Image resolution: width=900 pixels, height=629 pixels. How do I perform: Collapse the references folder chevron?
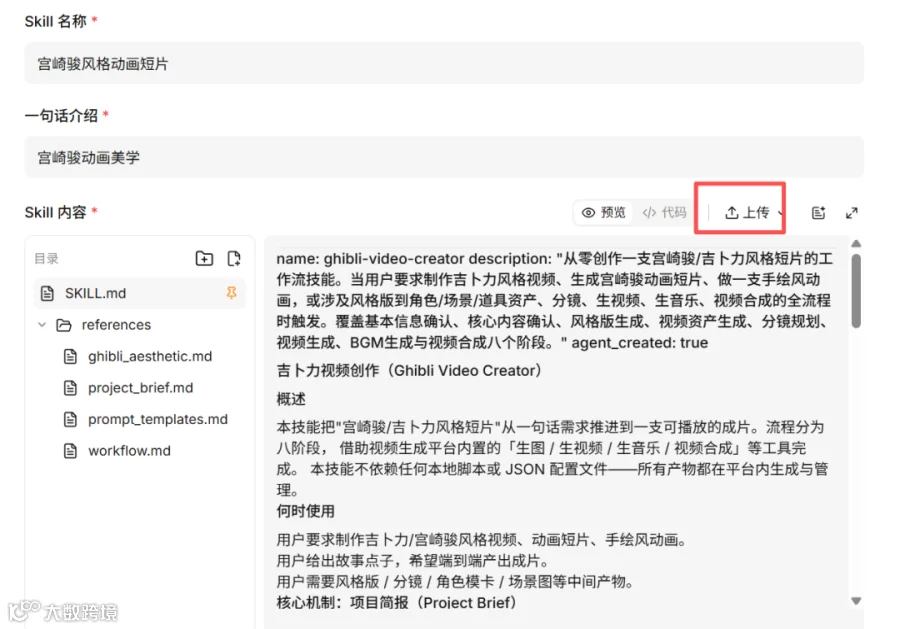[x=42, y=325]
